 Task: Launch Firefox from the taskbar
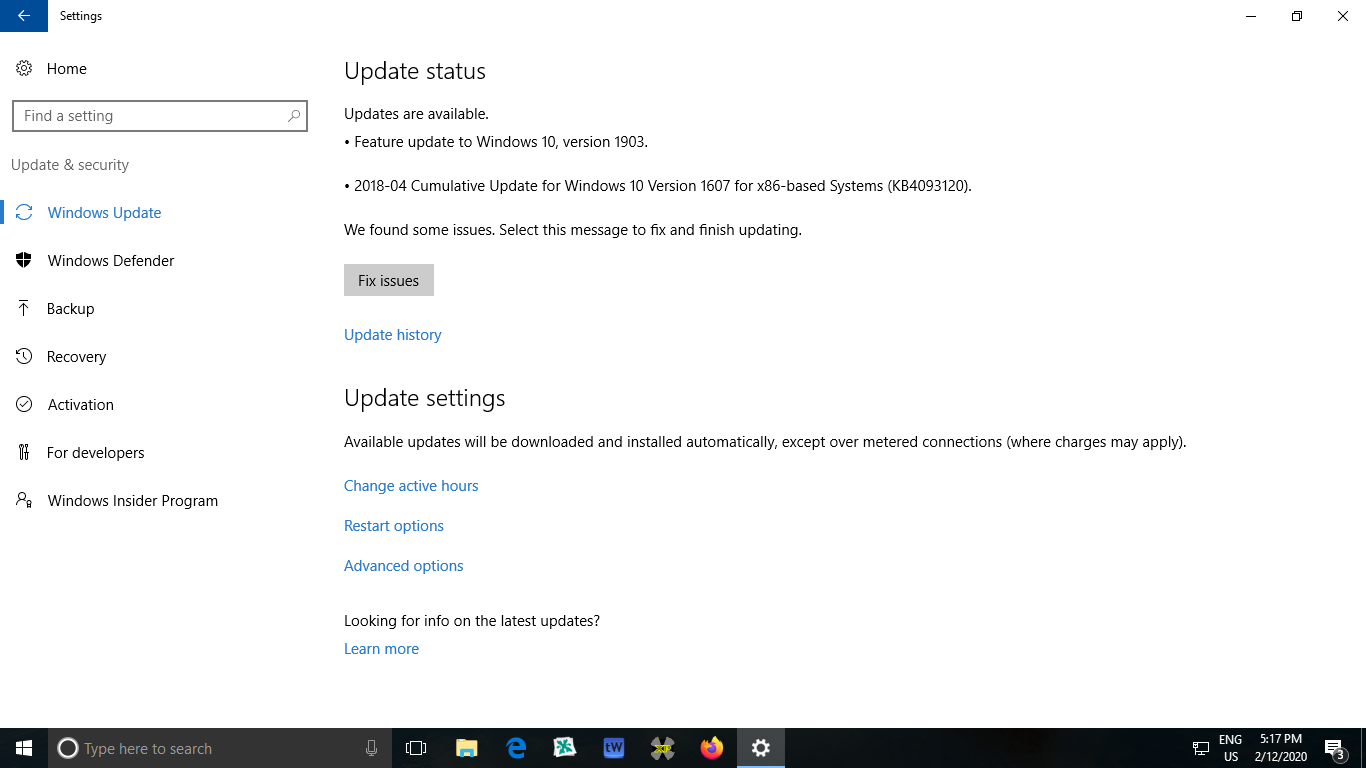tap(712, 748)
